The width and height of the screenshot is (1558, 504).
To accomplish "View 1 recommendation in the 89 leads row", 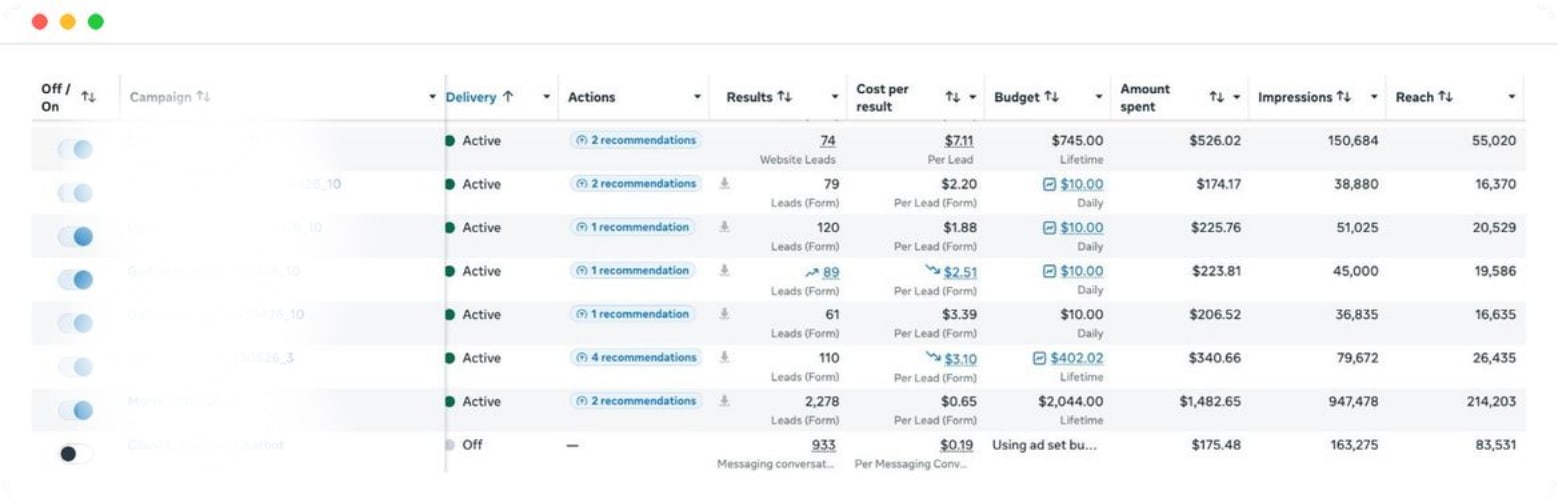I will click(633, 271).
